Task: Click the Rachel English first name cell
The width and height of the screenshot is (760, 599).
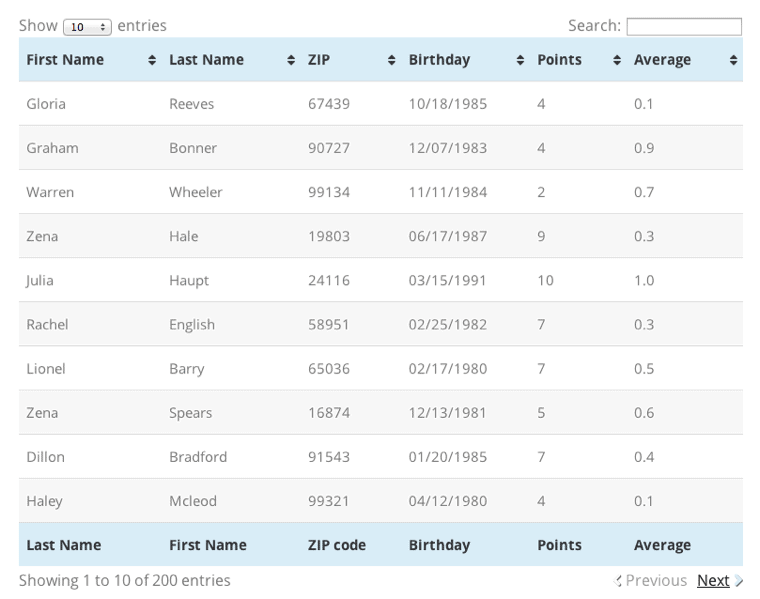Action: point(48,325)
